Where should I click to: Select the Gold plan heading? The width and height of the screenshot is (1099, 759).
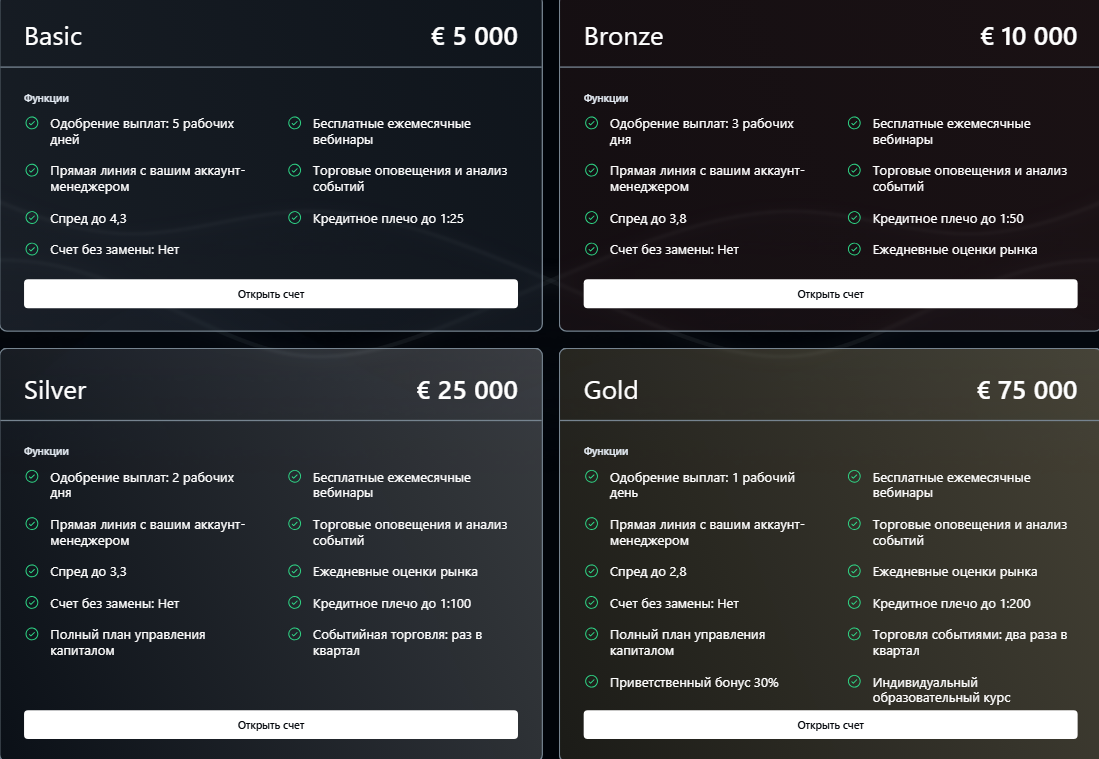610,390
